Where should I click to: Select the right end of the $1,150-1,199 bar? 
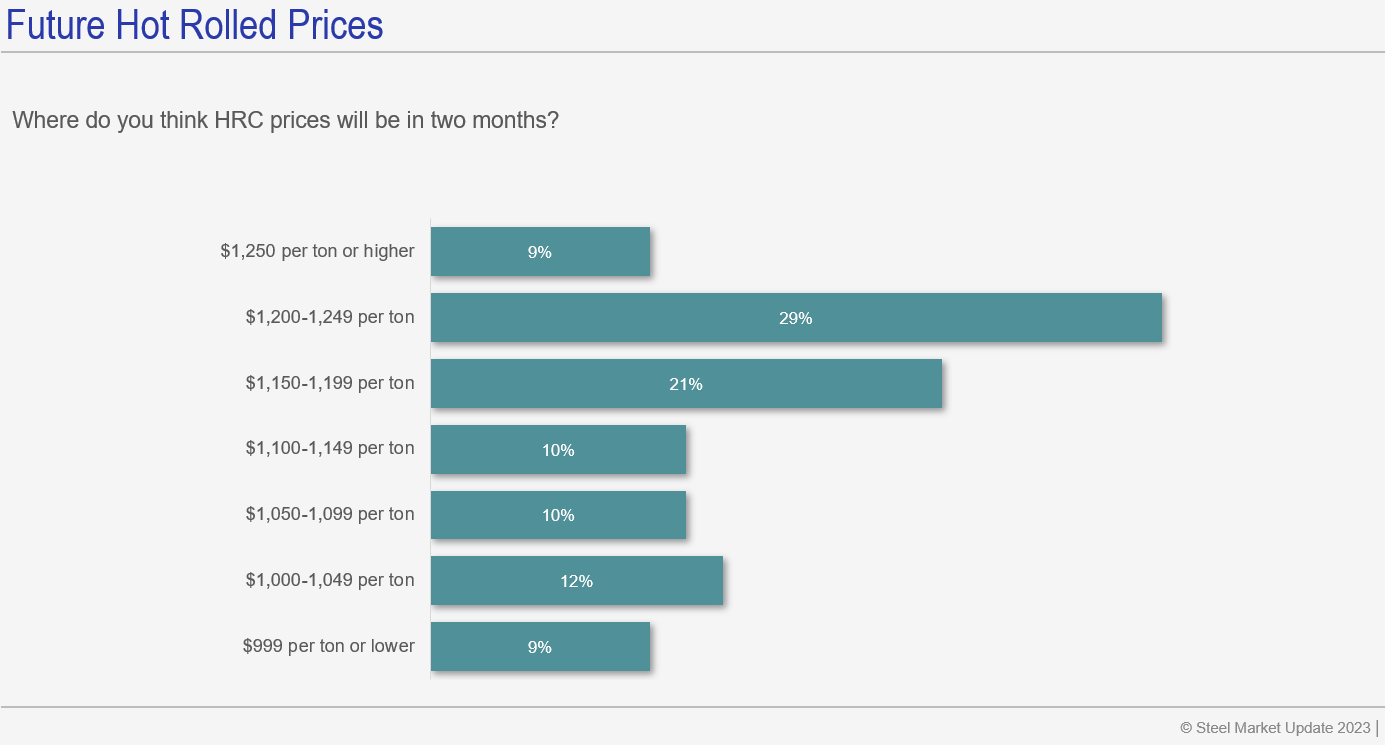[x=936, y=384]
